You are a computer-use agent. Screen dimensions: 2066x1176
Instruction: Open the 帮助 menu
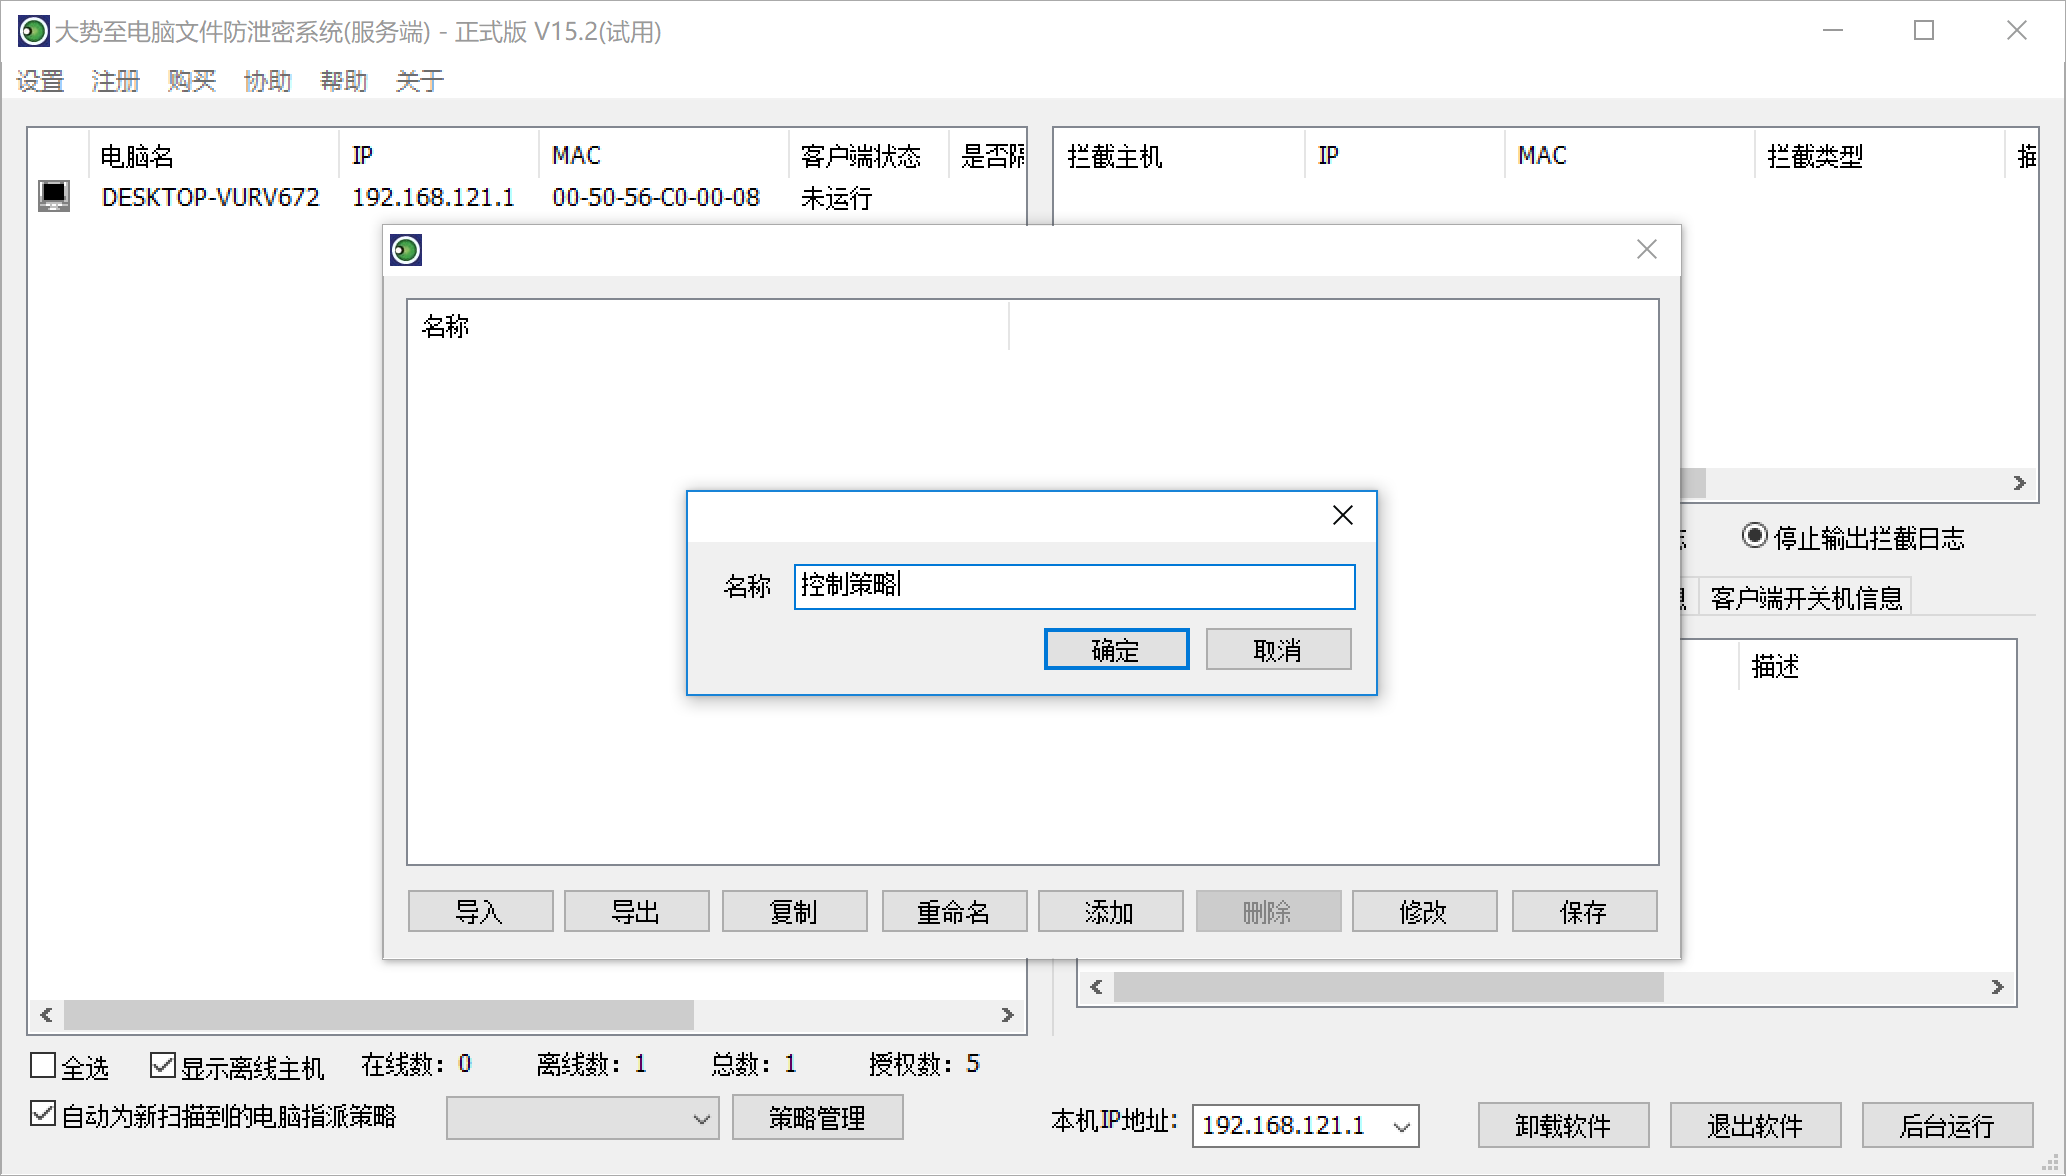point(343,80)
